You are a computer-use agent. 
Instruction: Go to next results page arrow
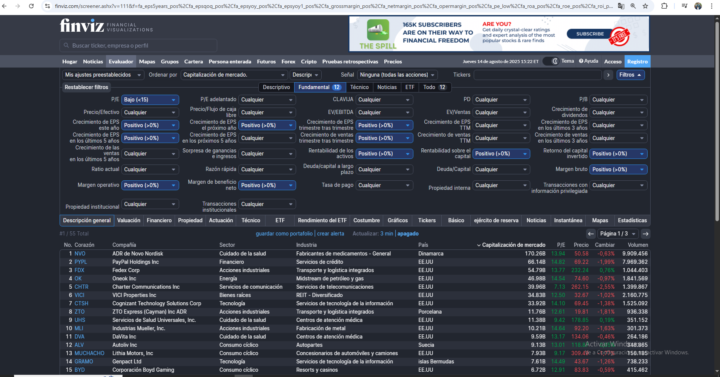pyautogui.click(x=645, y=234)
